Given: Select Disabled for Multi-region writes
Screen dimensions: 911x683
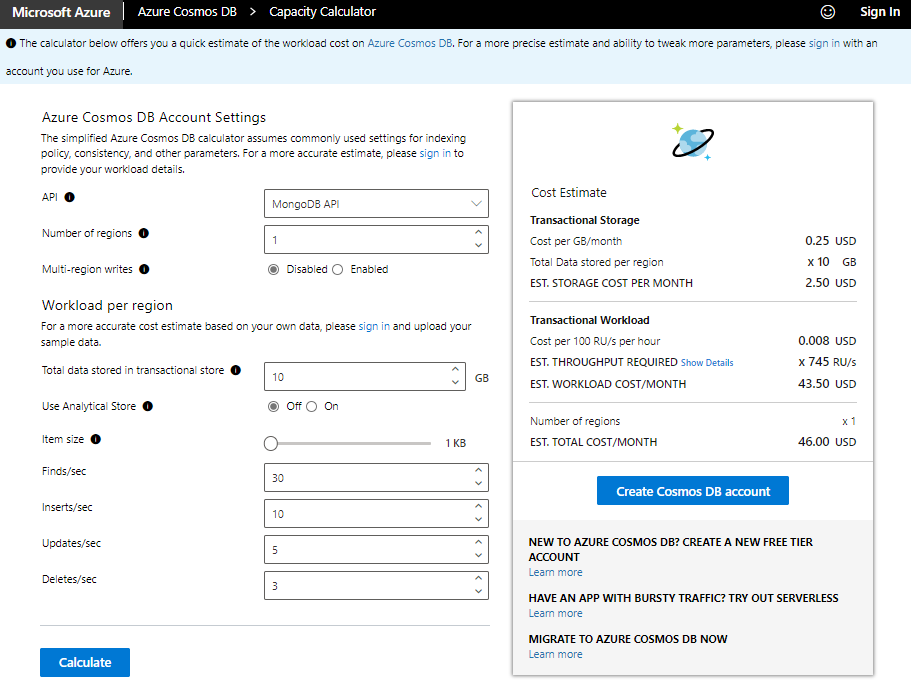Looking at the screenshot, I should [x=272, y=269].
